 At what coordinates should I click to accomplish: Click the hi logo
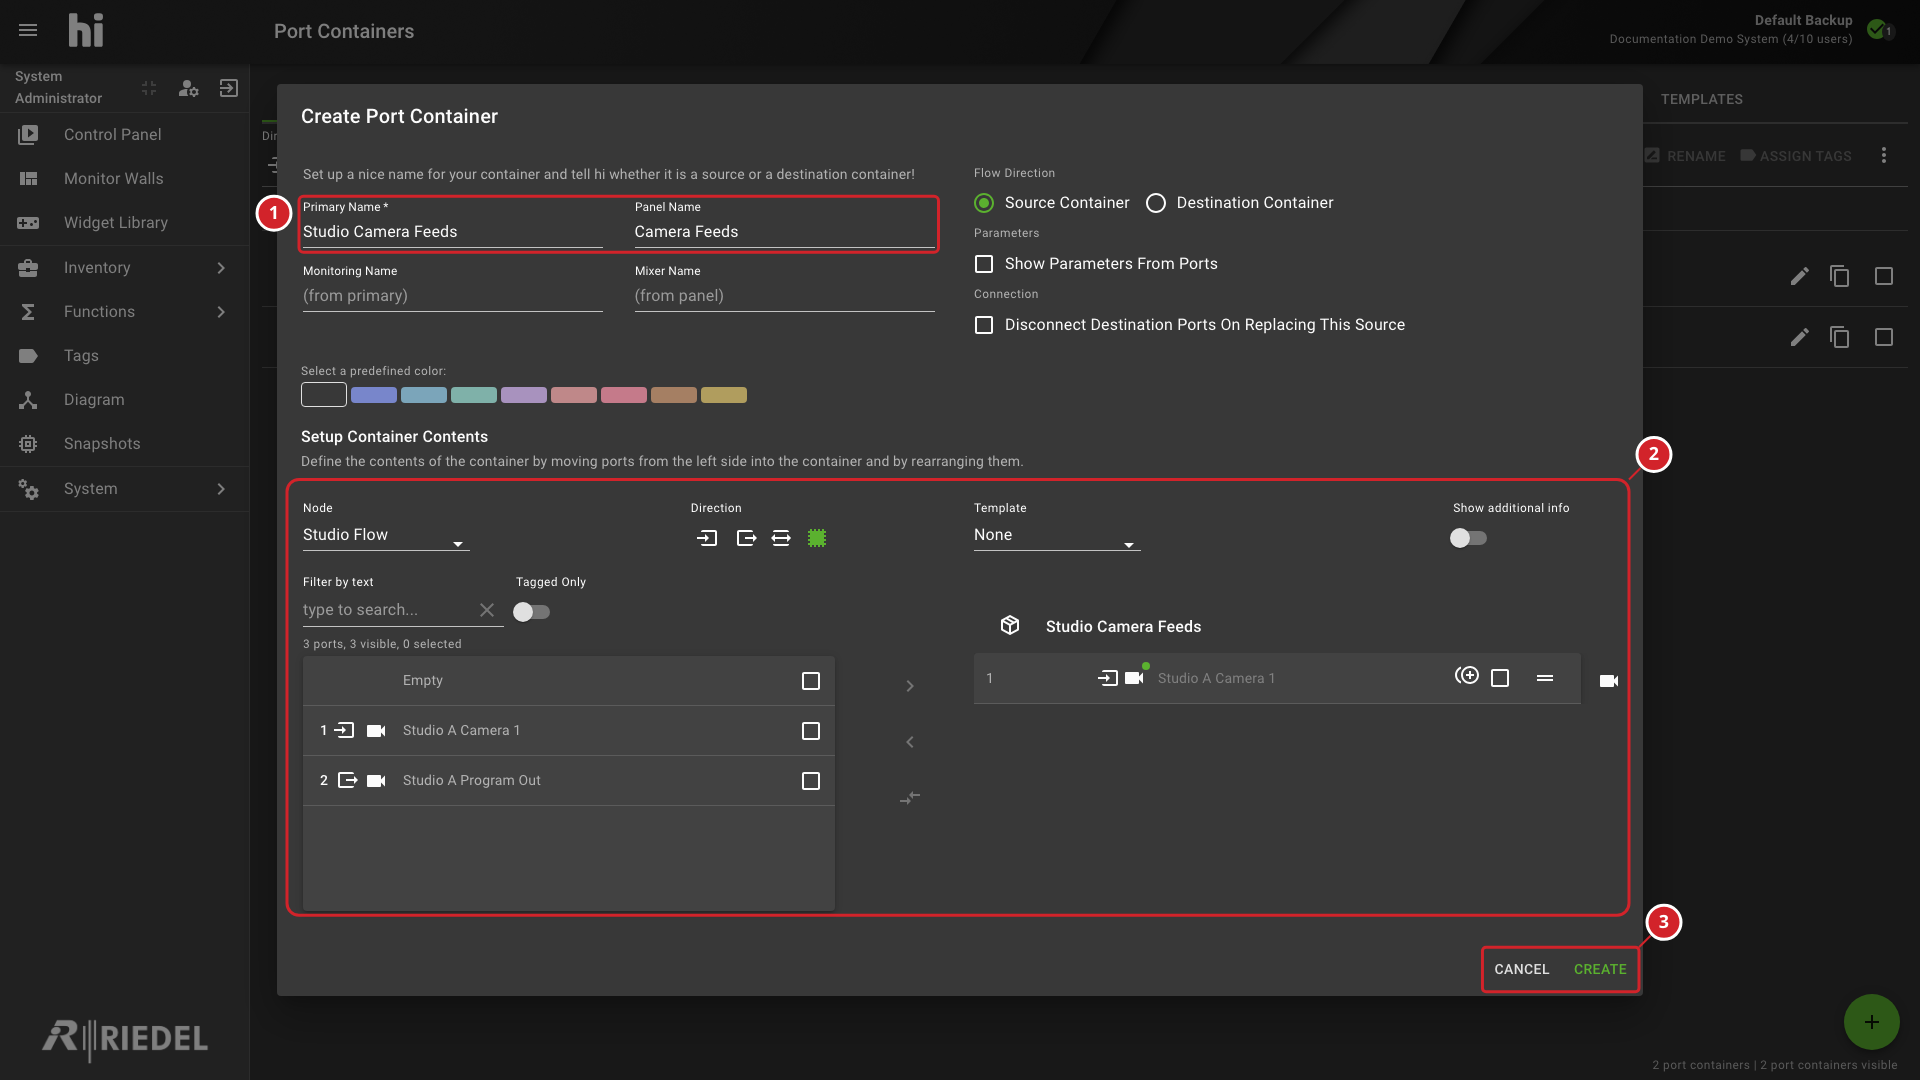pyautogui.click(x=86, y=30)
